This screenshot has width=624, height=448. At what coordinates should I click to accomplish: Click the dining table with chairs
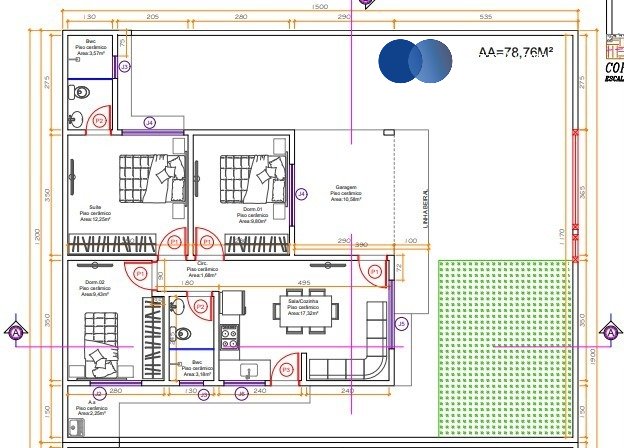pyautogui.click(x=306, y=311)
